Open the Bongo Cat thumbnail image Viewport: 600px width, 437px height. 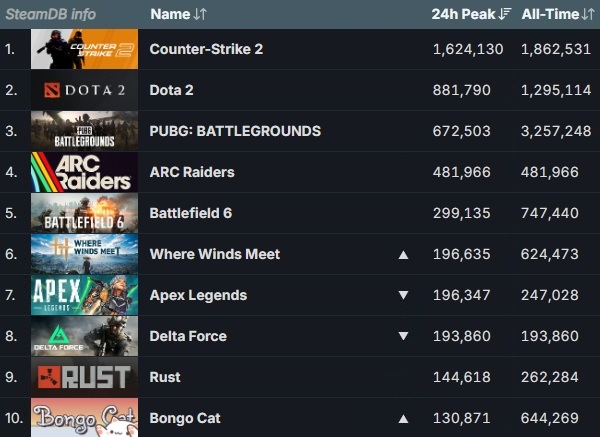click(84, 417)
